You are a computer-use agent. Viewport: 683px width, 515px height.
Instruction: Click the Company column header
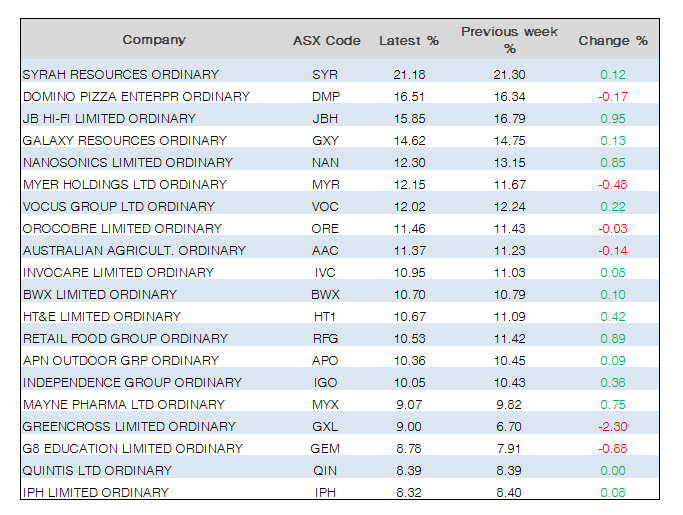(154, 40)
